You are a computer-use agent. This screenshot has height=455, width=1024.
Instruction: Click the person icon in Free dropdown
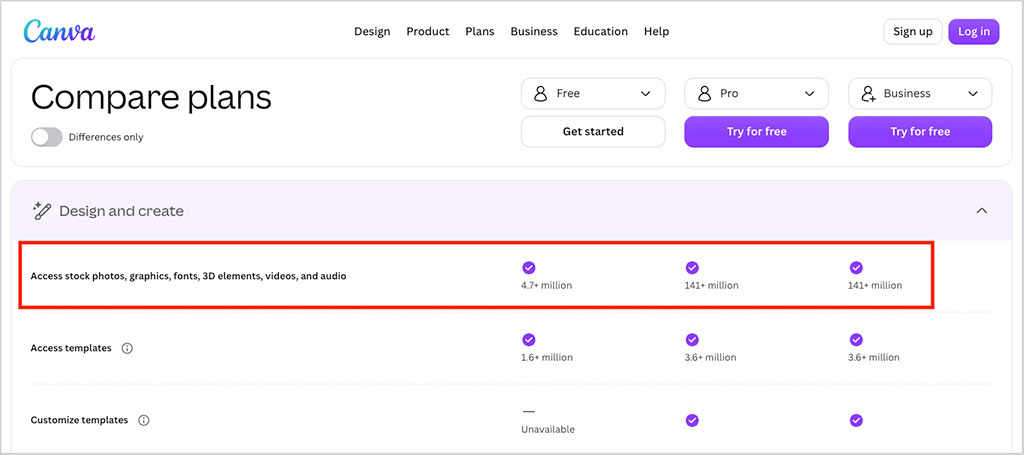tap(541, 93)
